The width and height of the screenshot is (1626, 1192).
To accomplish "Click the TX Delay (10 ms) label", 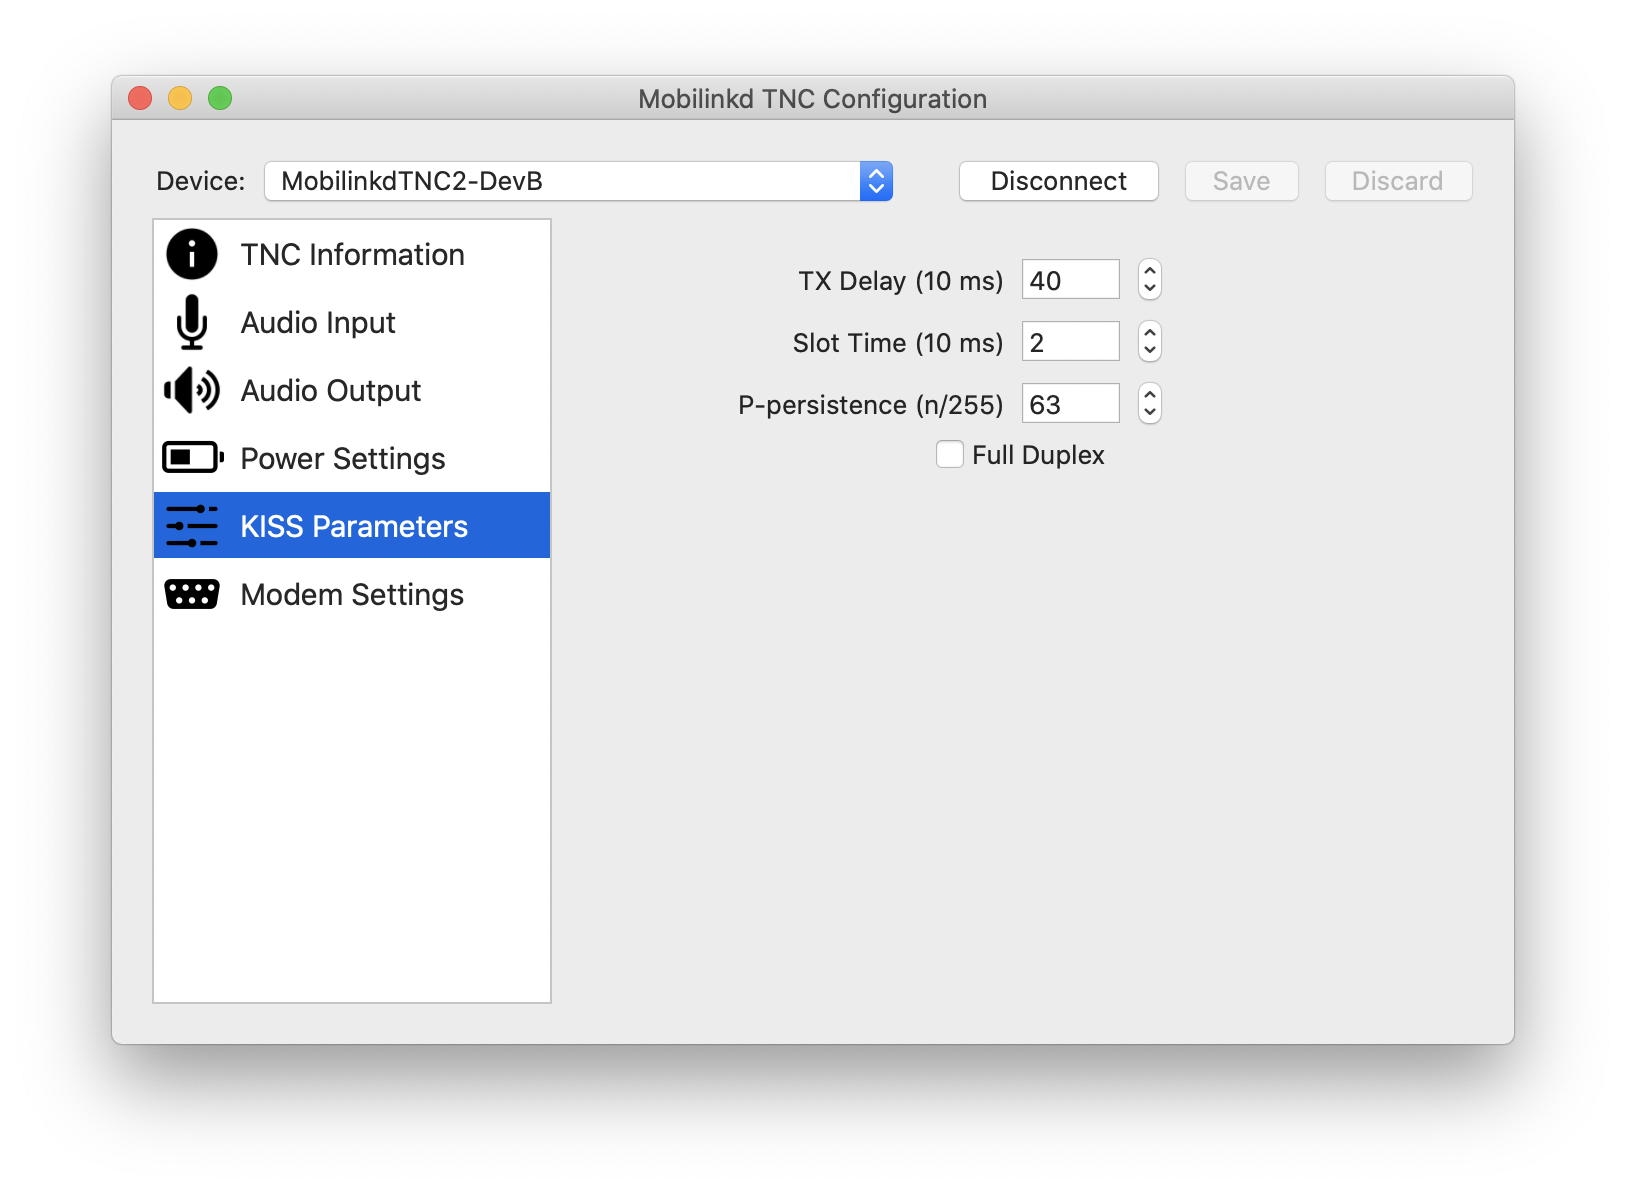I will point(900,281).
